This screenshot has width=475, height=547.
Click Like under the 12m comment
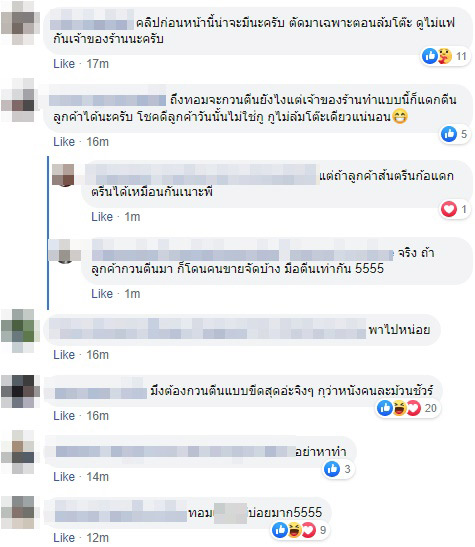pos(64,538)
